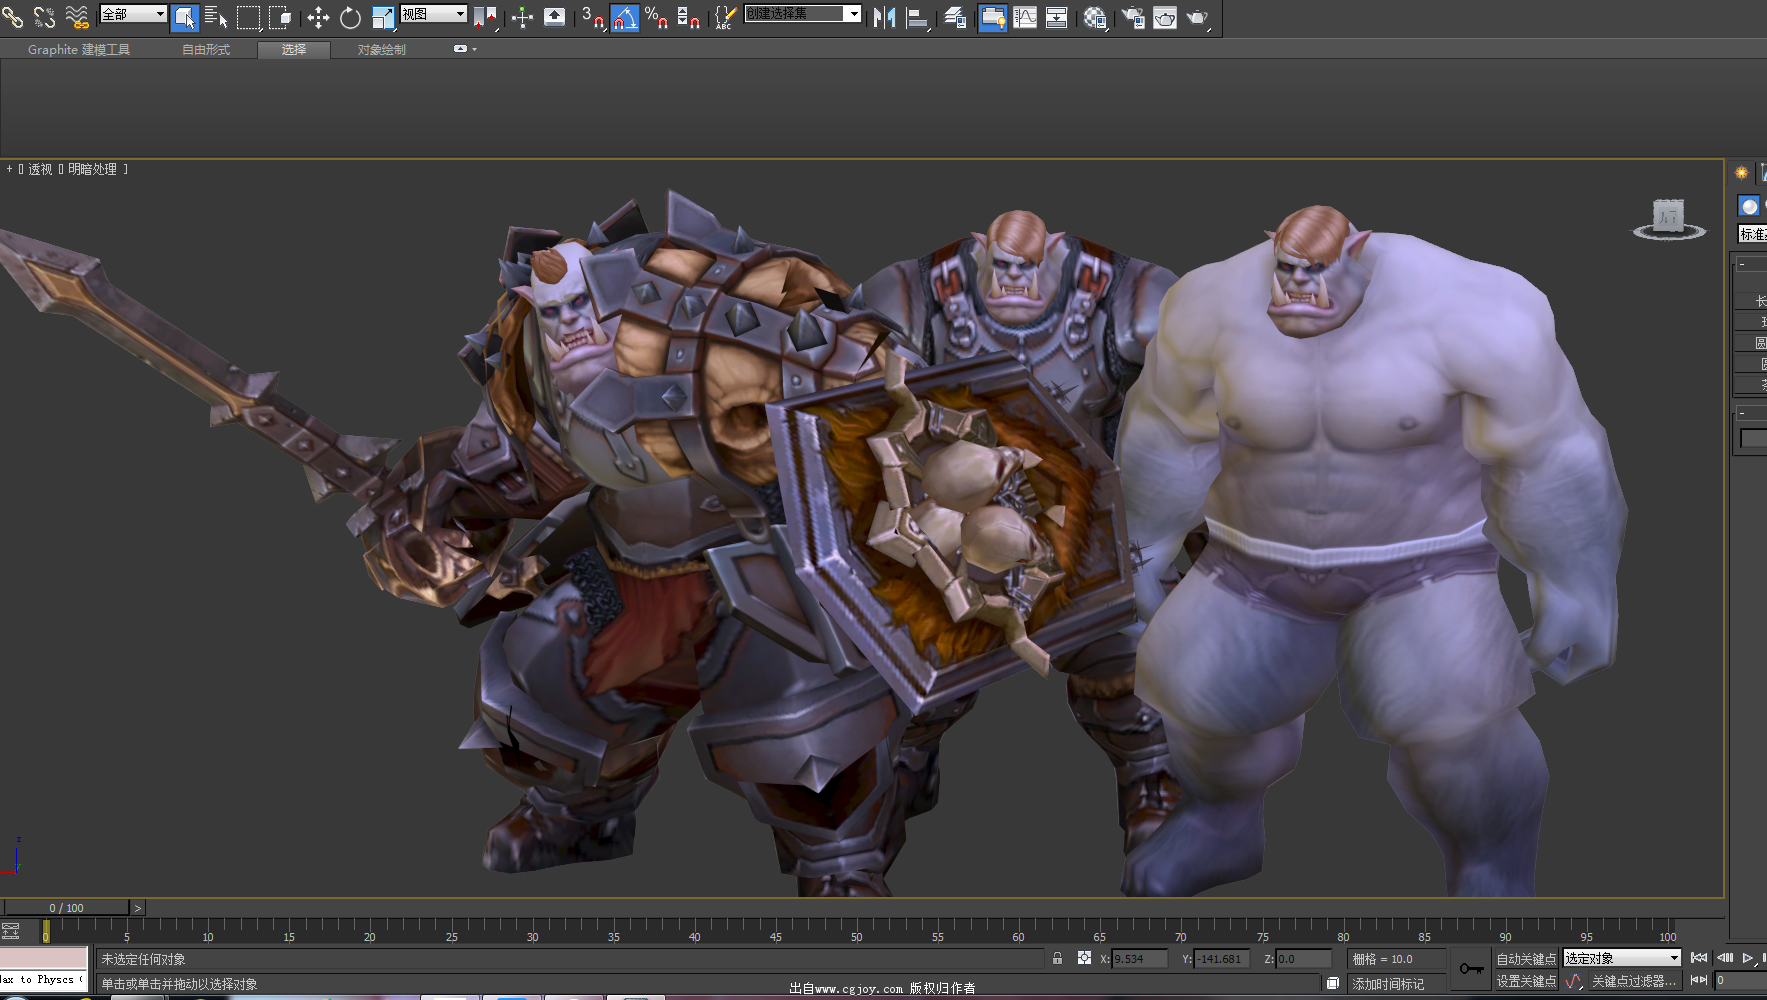The image size is (1767, 1000).
Task: Open the 全部 selection filter dropdown
Action: (x=133, y=14)
